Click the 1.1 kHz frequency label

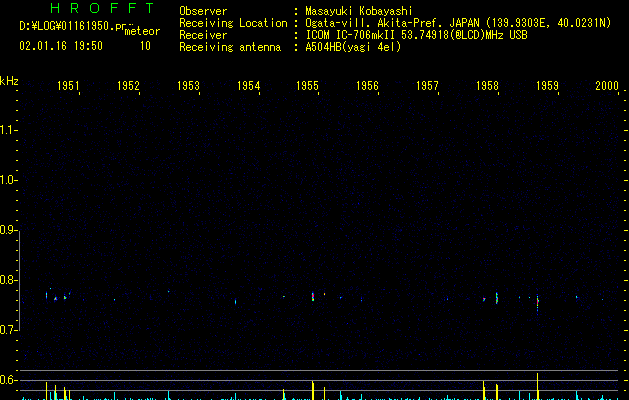7,130
